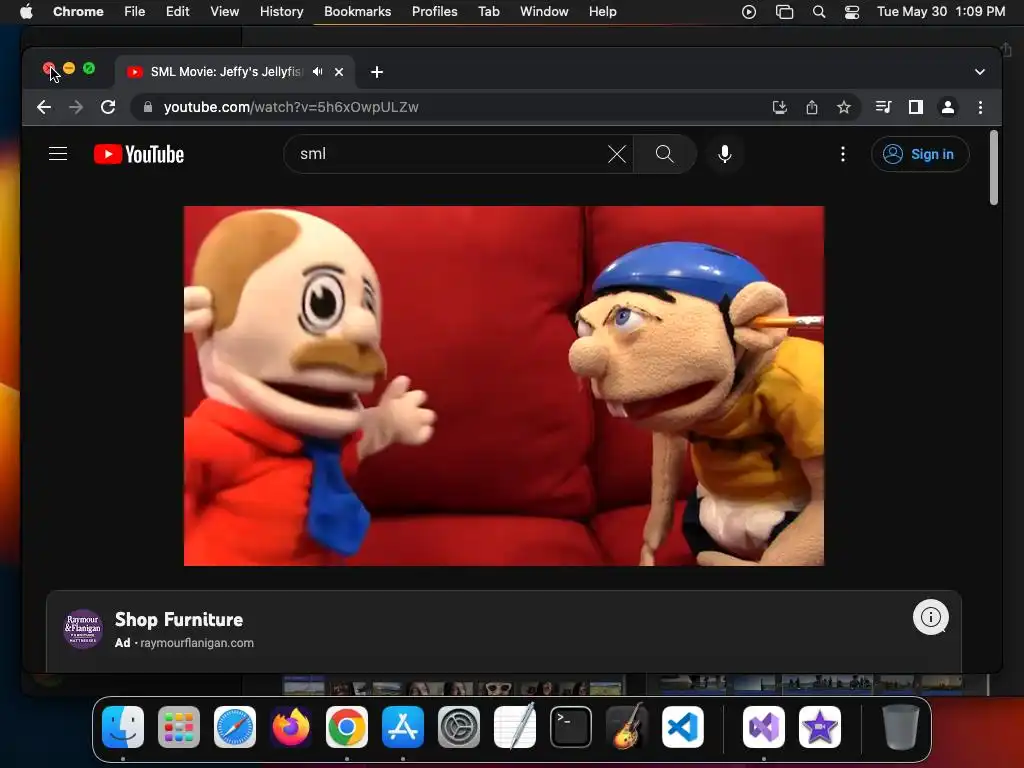Install app via address bar icon
This screenshot has width=1024, height=768.
click(x=779, y=107)
